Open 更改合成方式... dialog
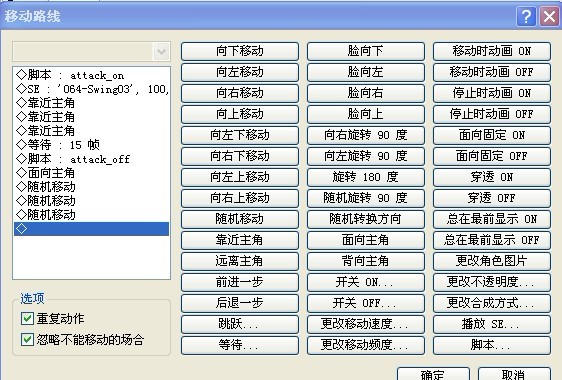 (x=492, y=303)
